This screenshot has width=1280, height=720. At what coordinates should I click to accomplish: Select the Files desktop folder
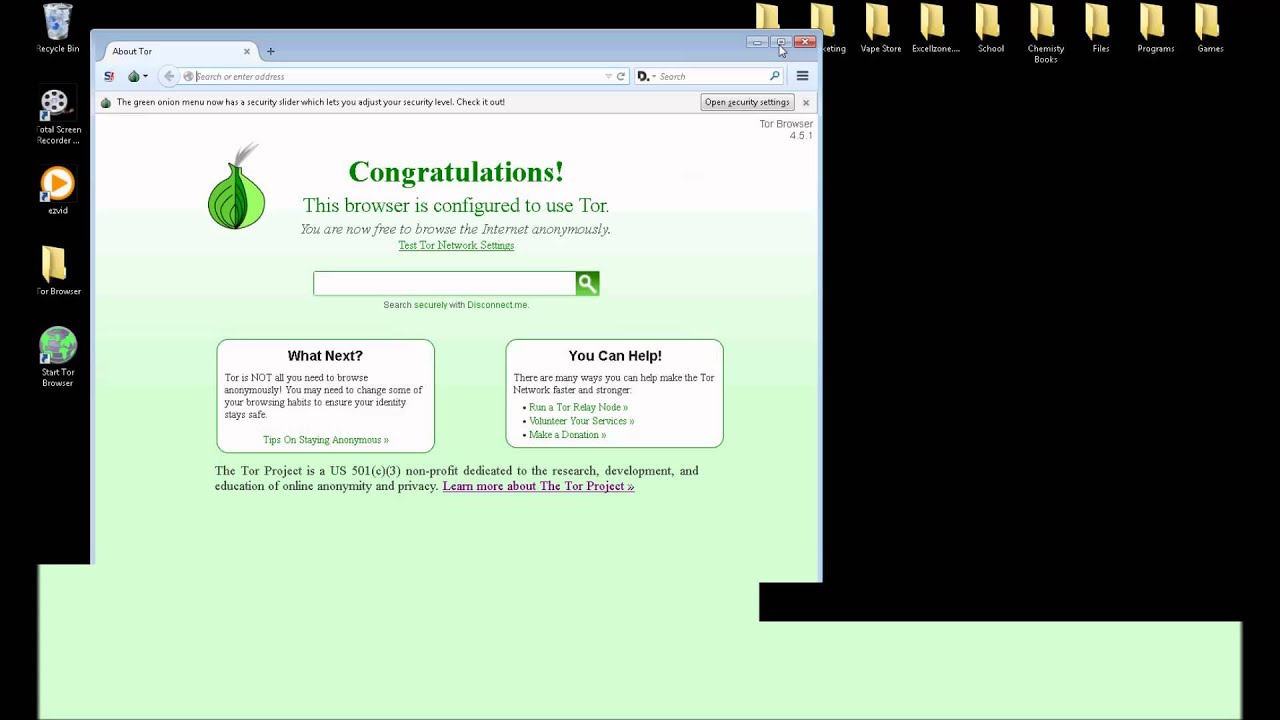[x=1100, y=29]
